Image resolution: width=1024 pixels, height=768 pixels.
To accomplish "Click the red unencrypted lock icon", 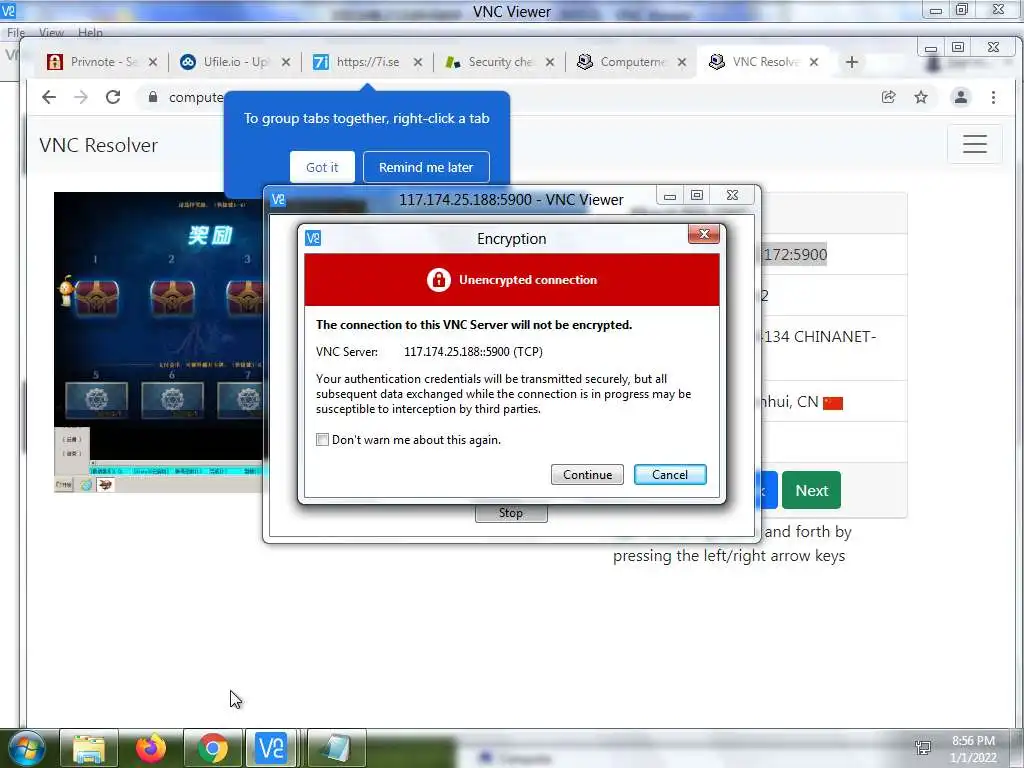I will pos(439,280).
